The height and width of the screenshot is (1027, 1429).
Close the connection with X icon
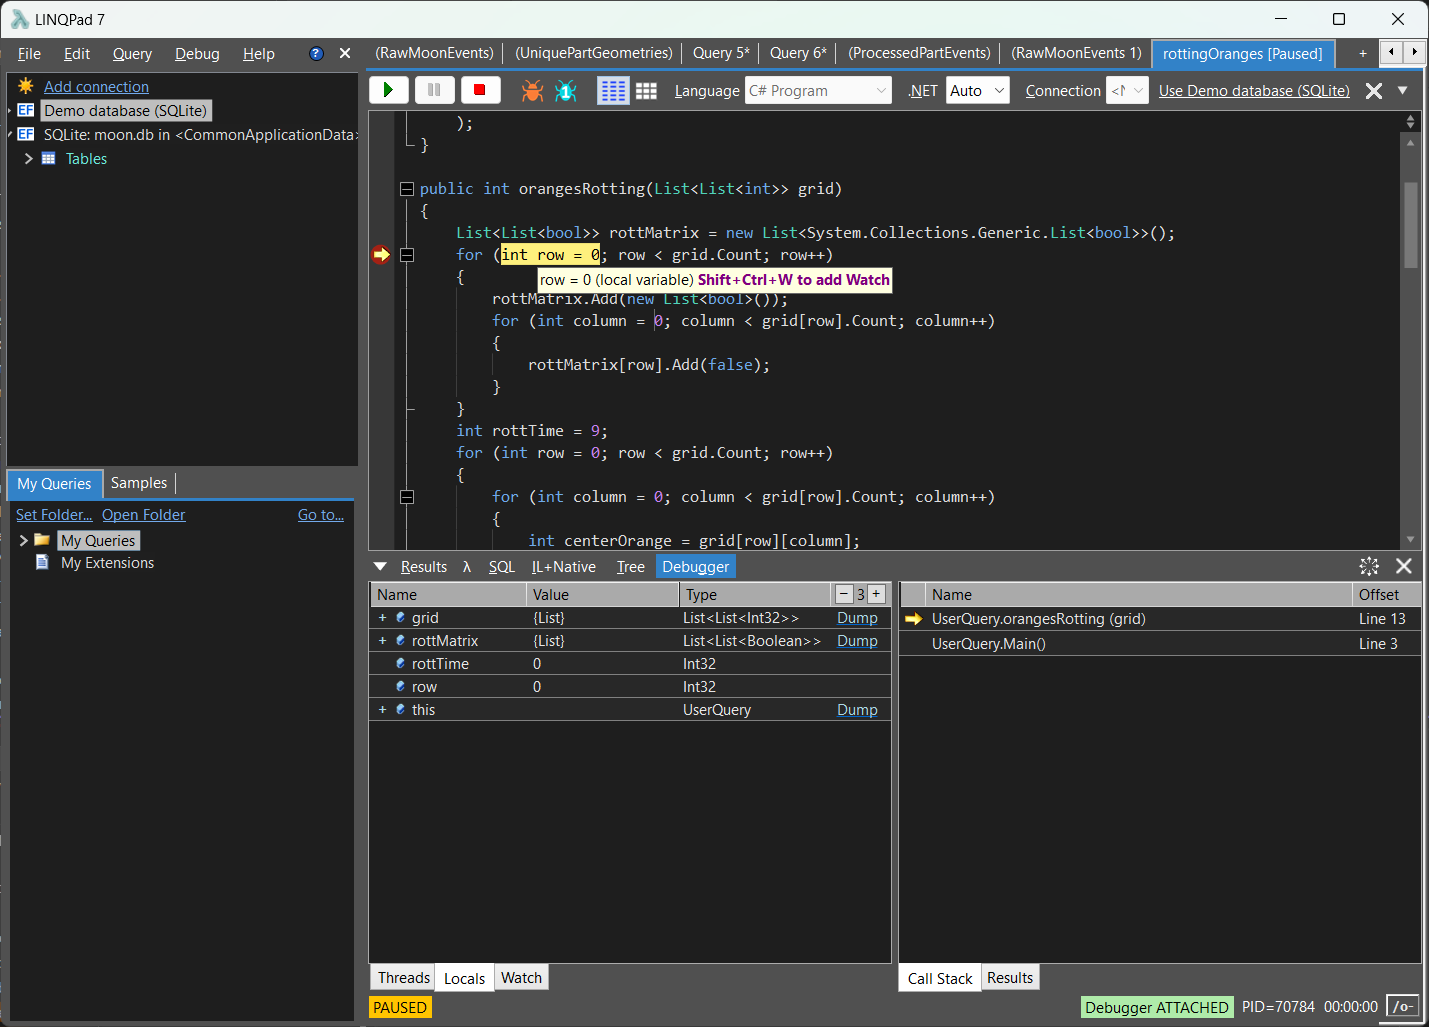pyautogui.click(x=1374, y=91)
